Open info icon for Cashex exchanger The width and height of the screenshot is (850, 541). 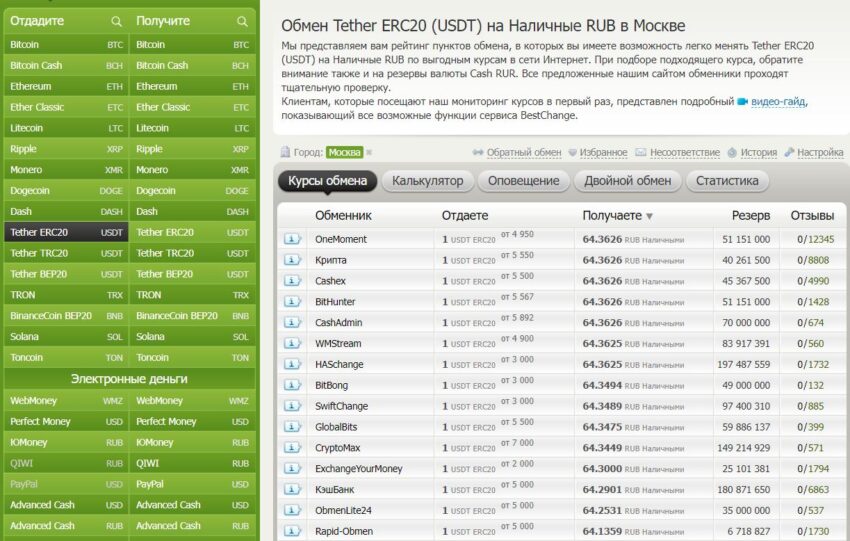292,281
